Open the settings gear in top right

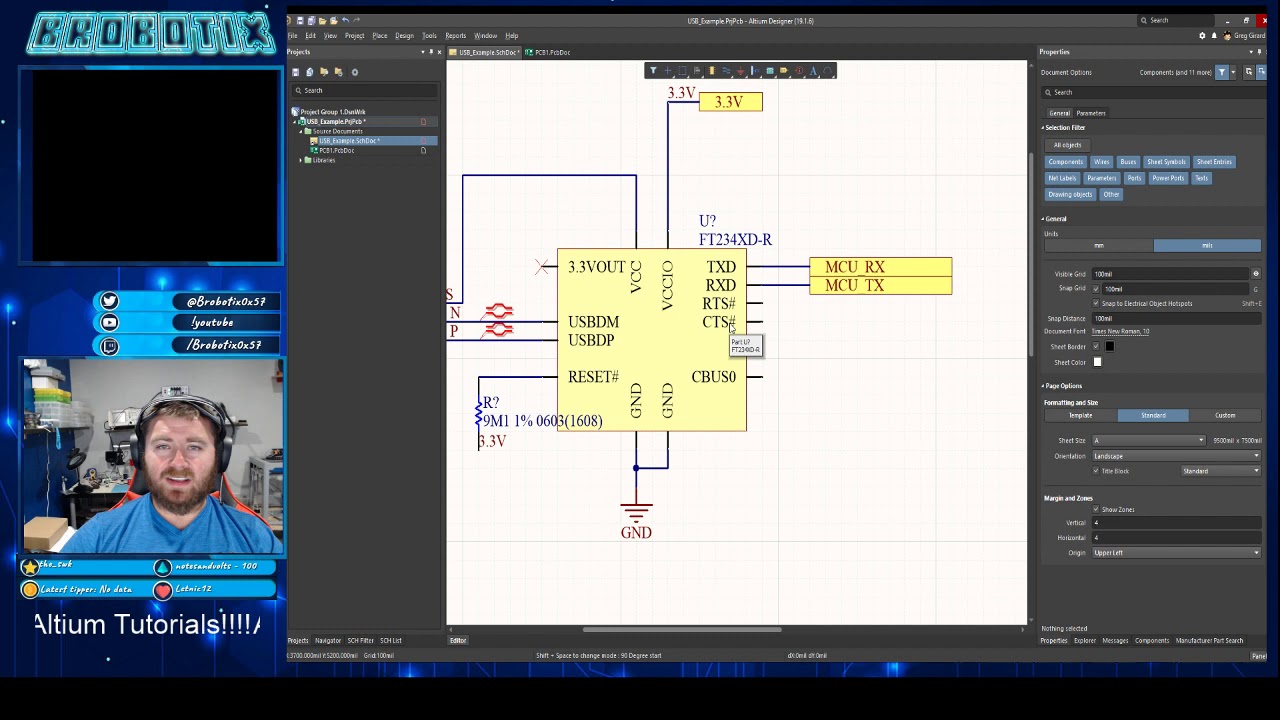pyautogui.click(x=1202, y=36)
